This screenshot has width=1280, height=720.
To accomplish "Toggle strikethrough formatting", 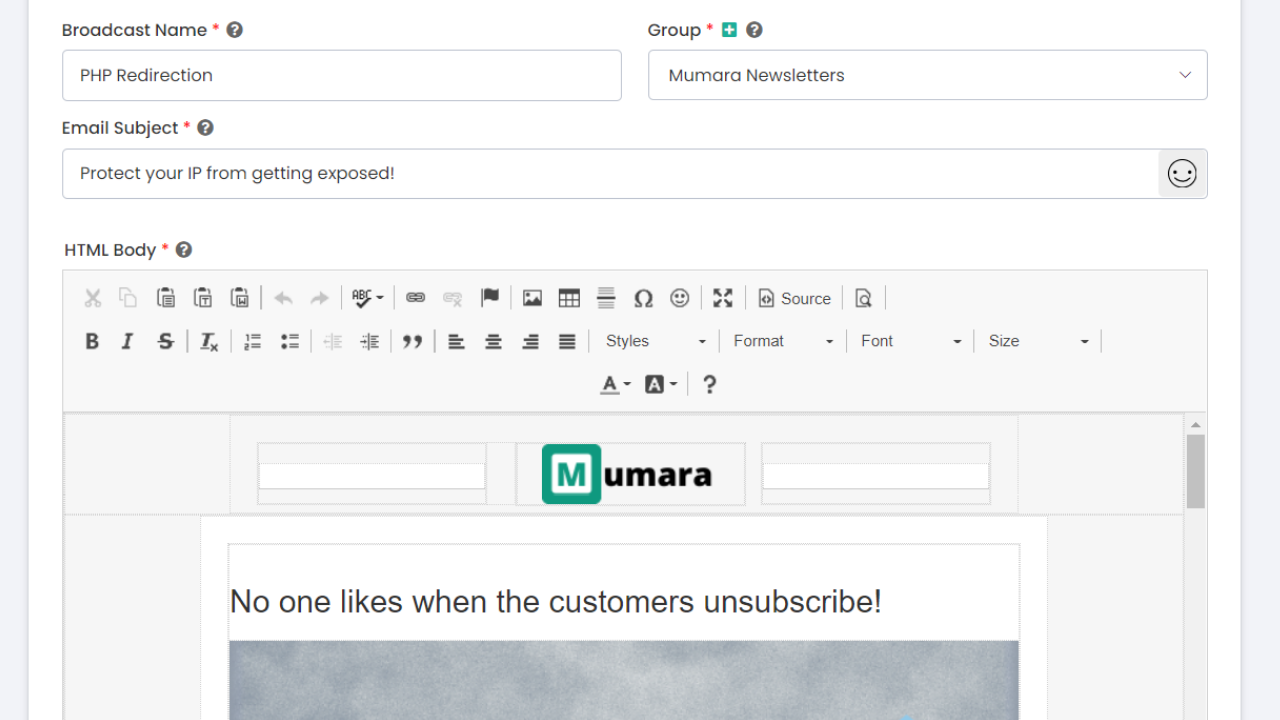I will click(166, 342).
